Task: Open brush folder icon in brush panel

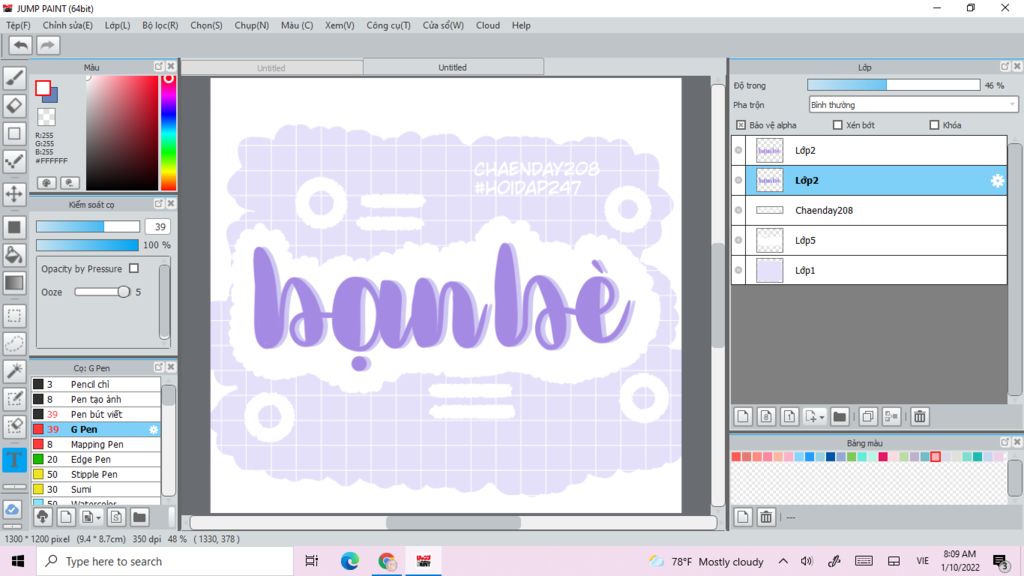Action: coord(139,517)
